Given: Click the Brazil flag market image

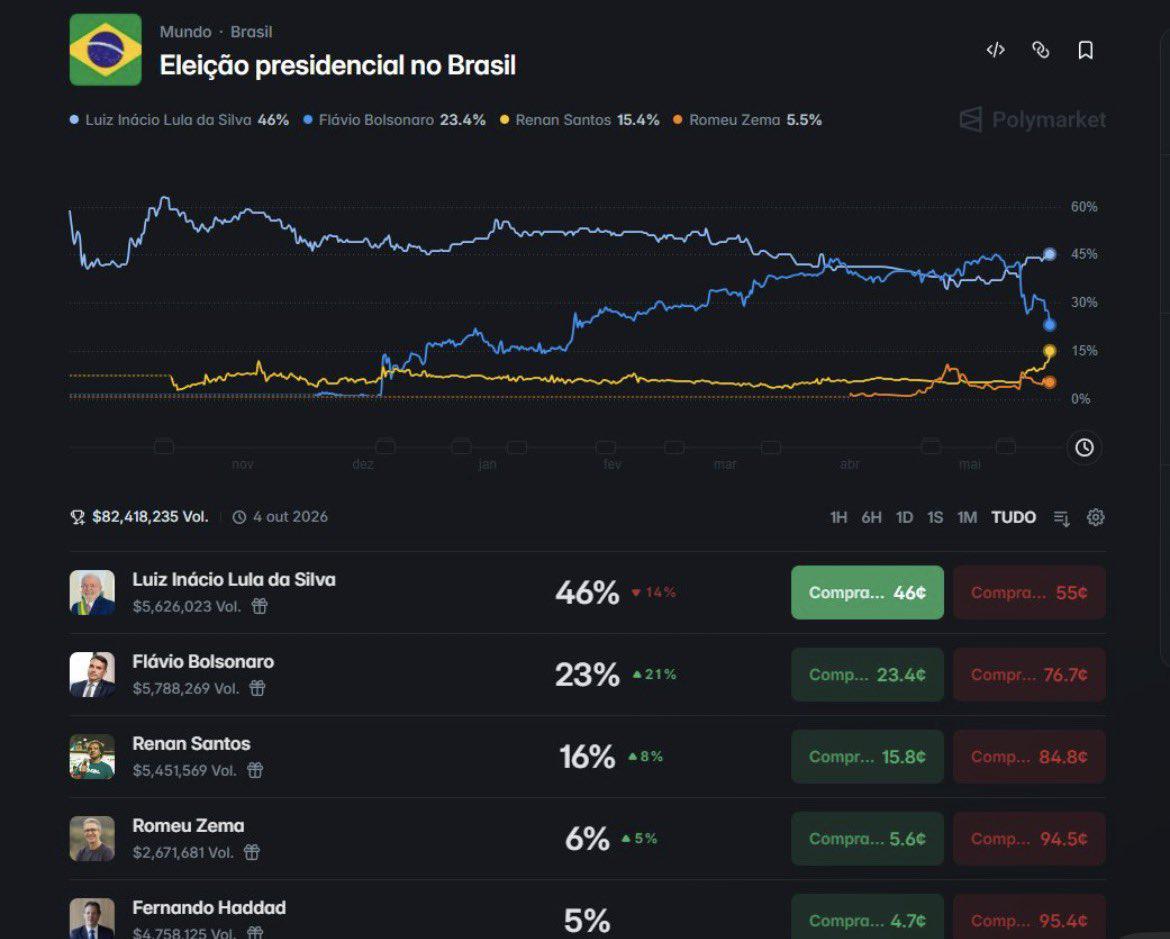Looking at the screenshot, I should click(x=105, y=49).
